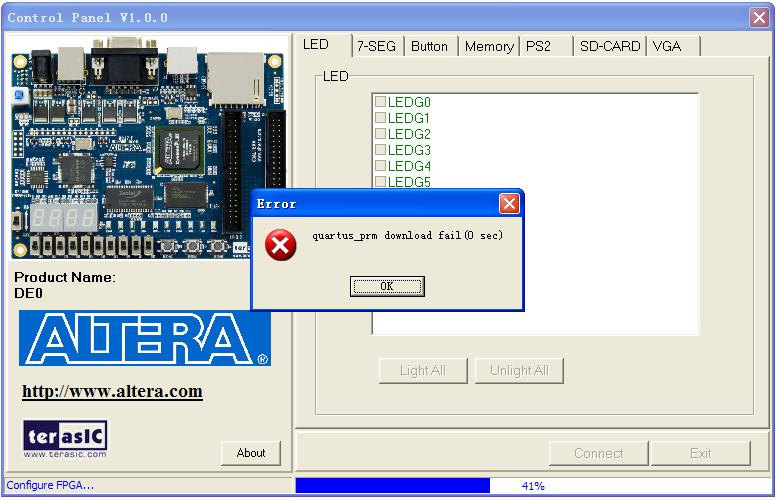Toggle the LEDG1 checkbox
Screen dimensions: 776x500
tap(380, 117)
